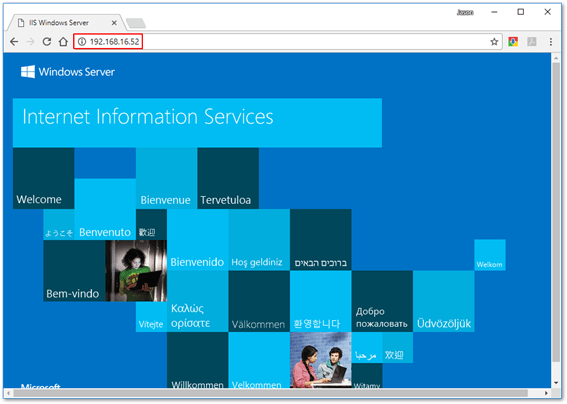This screenshot has height=404, width=567.
Task: Select the IIS Windows Server tab
Action: click(x=67, y=23)
